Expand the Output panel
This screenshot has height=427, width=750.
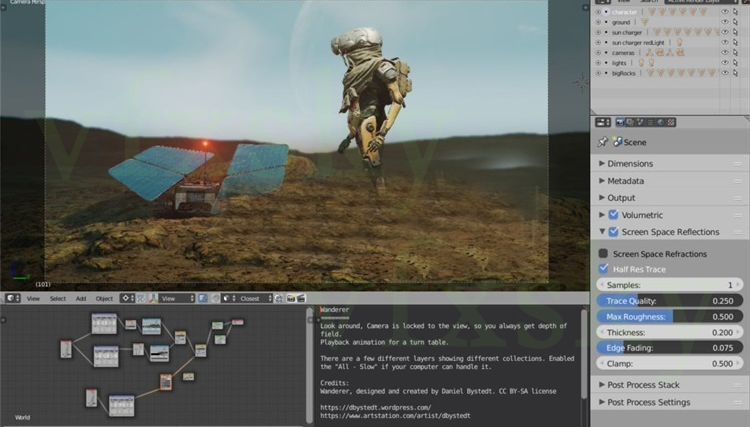(x=602, y=197)
